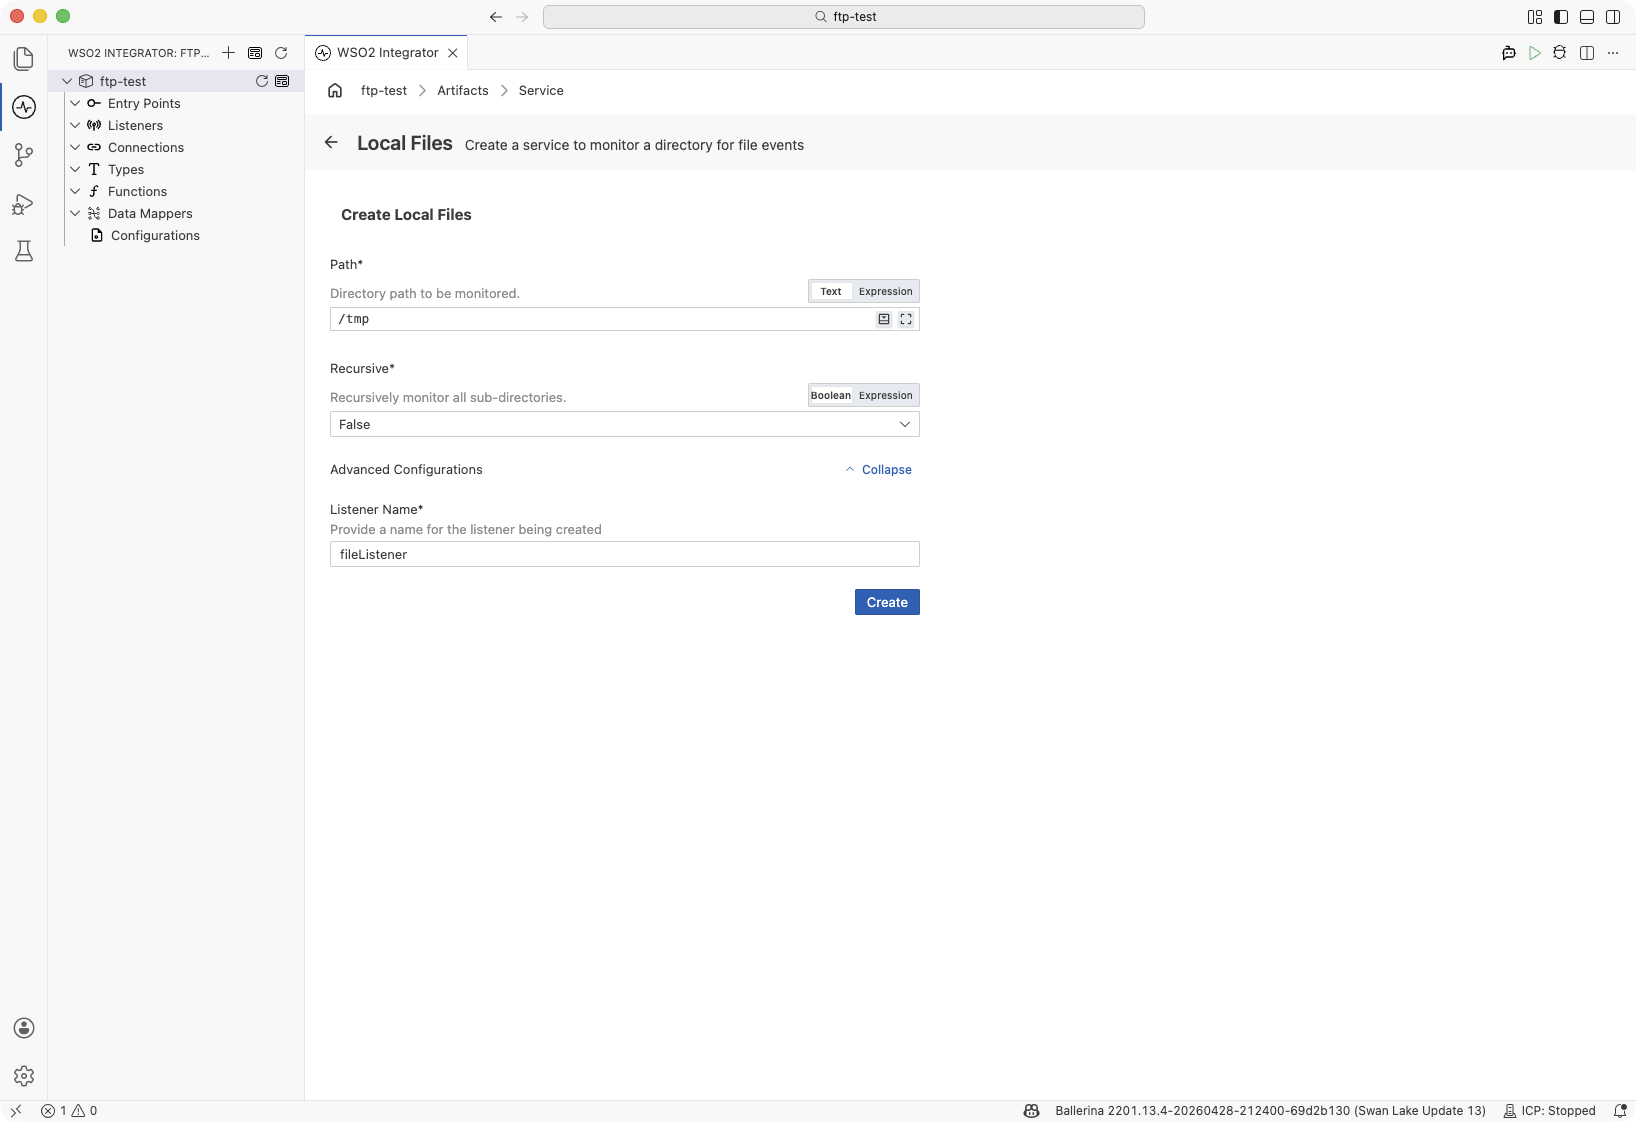This screenshot has width=1636, height=1122.
Task: Open the Explorer view in activity bar
Action: coord(24,59)
